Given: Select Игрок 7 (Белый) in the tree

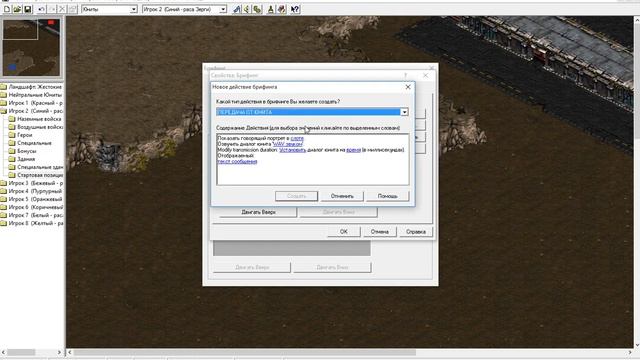Looking at the screenshot, I should tap(36, 215).
